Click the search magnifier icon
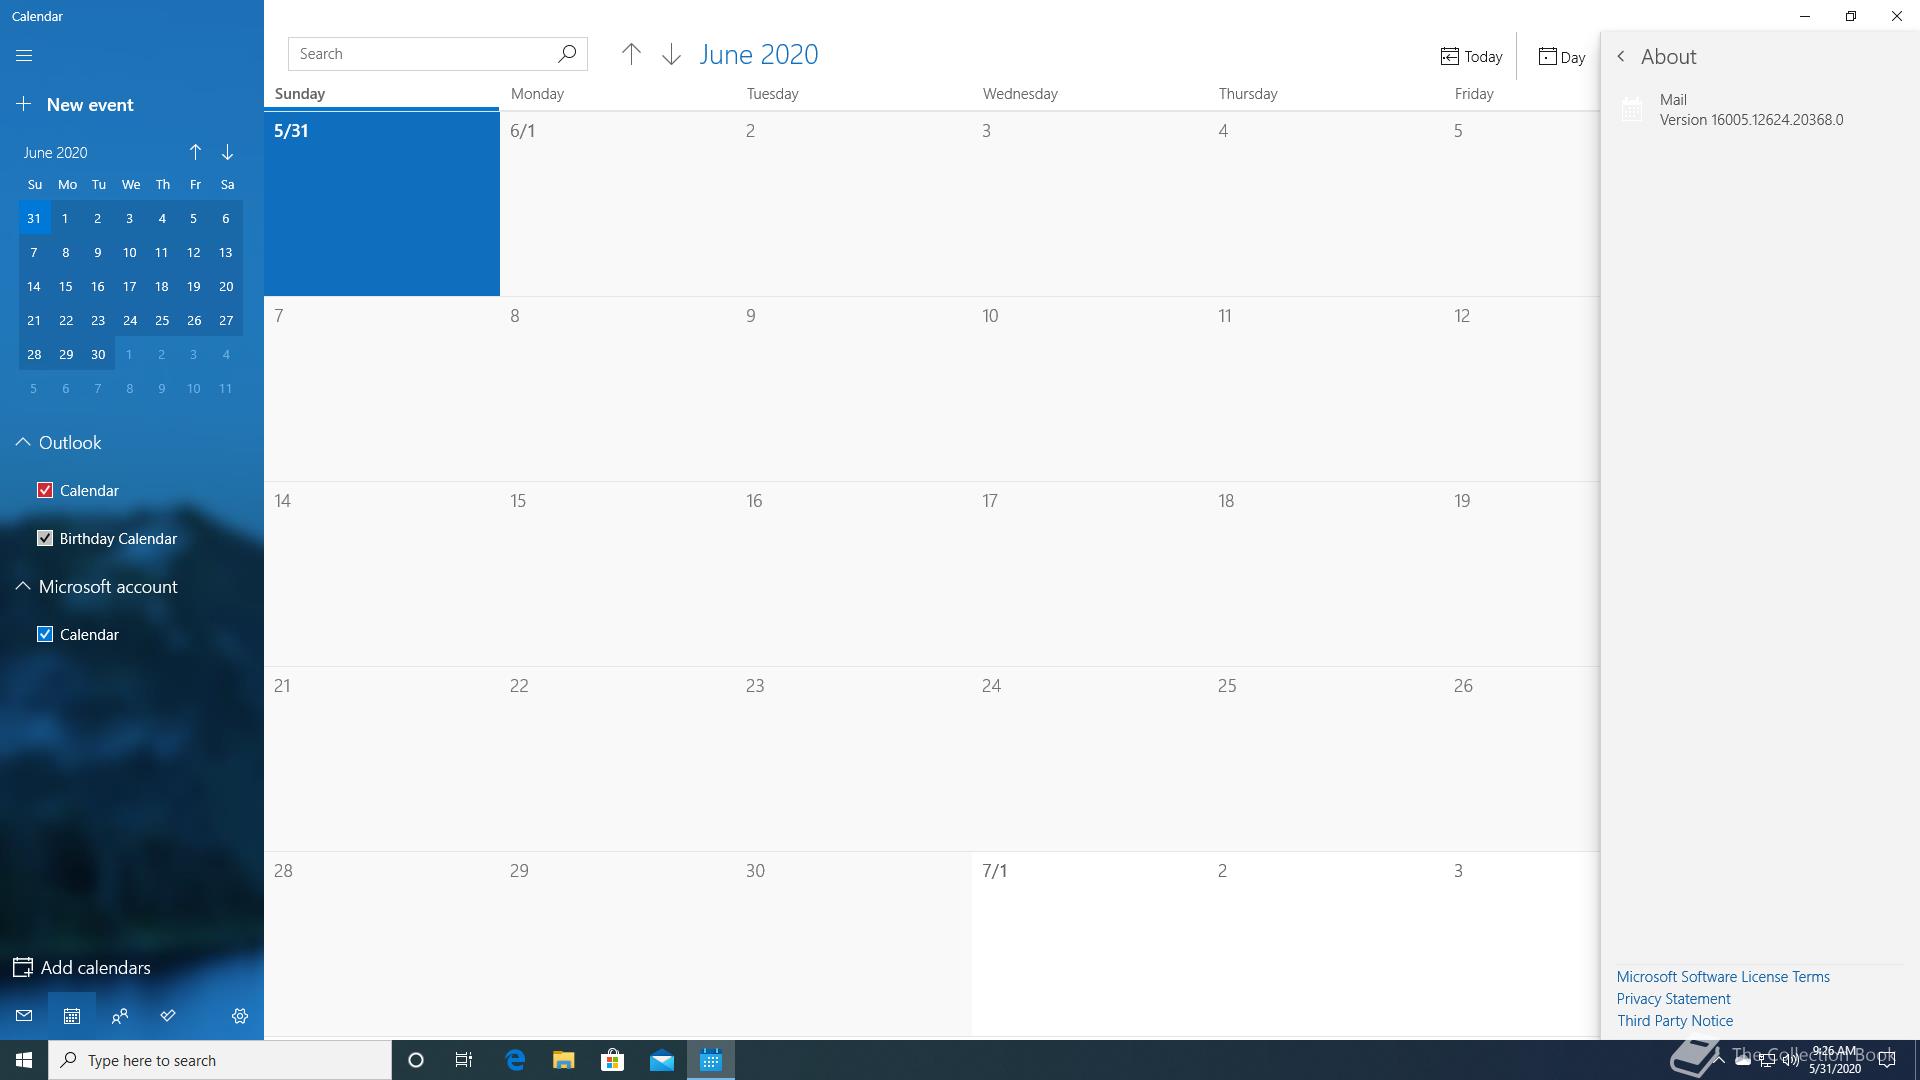 point(566,53)
